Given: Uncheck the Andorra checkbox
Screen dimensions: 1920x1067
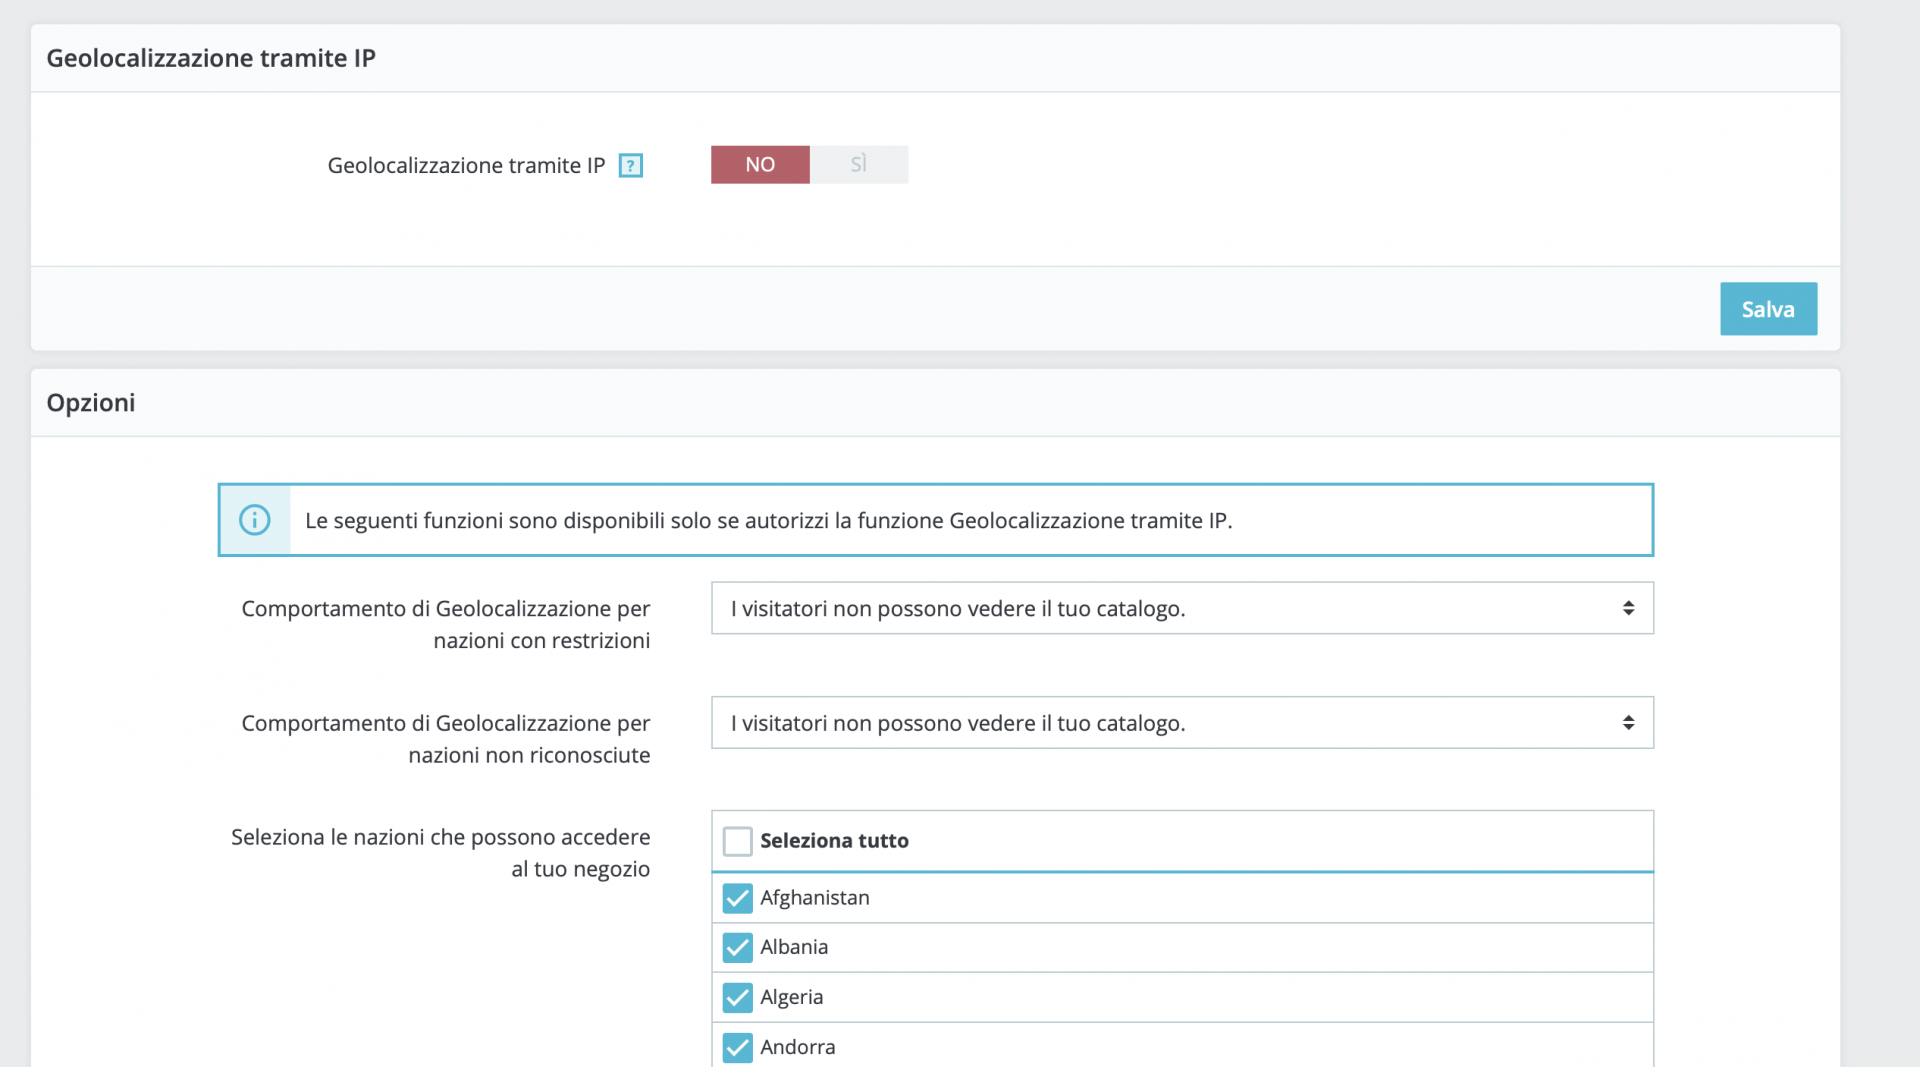Looking at the screenshot, I should pos(738,1047).
